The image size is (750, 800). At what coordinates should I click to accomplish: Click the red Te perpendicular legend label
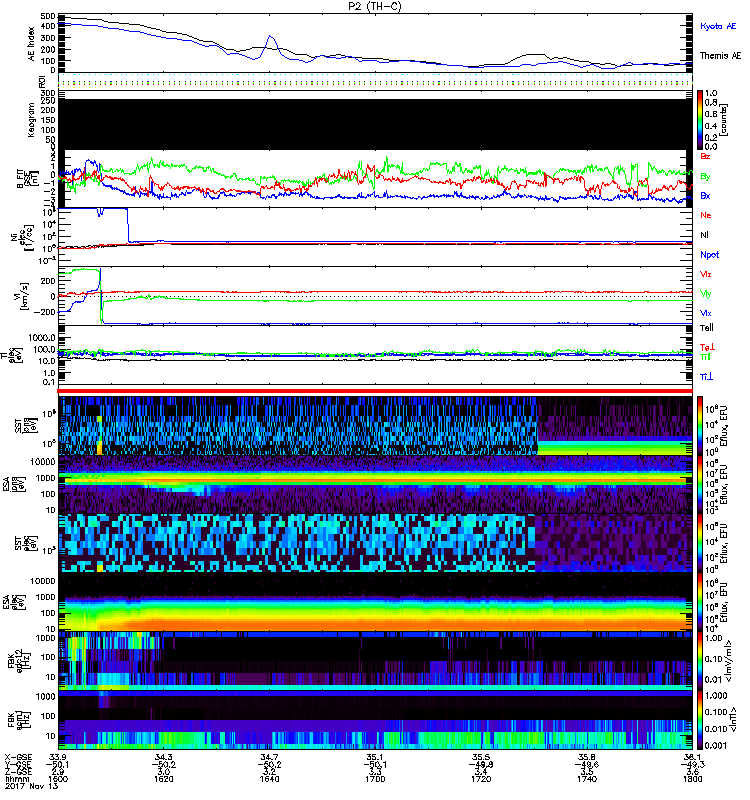pyautogui.click(x=707, y=347)
